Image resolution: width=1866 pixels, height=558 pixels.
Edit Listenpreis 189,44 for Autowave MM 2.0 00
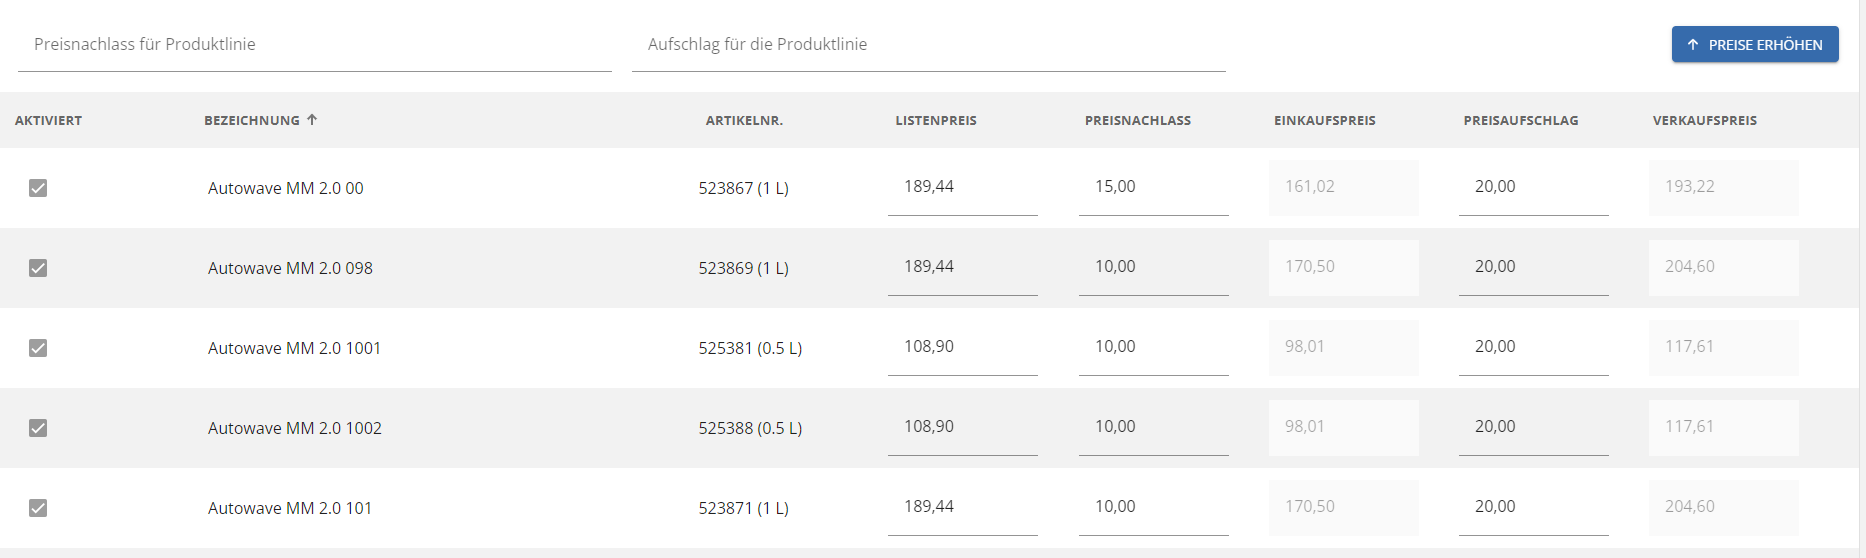pos(963,188)
